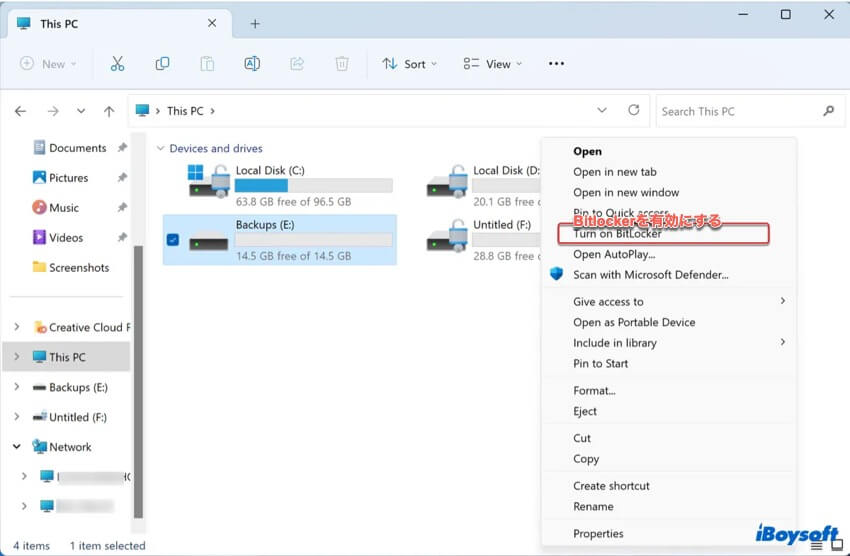Click the search magnifier icon

coord(828,111)
